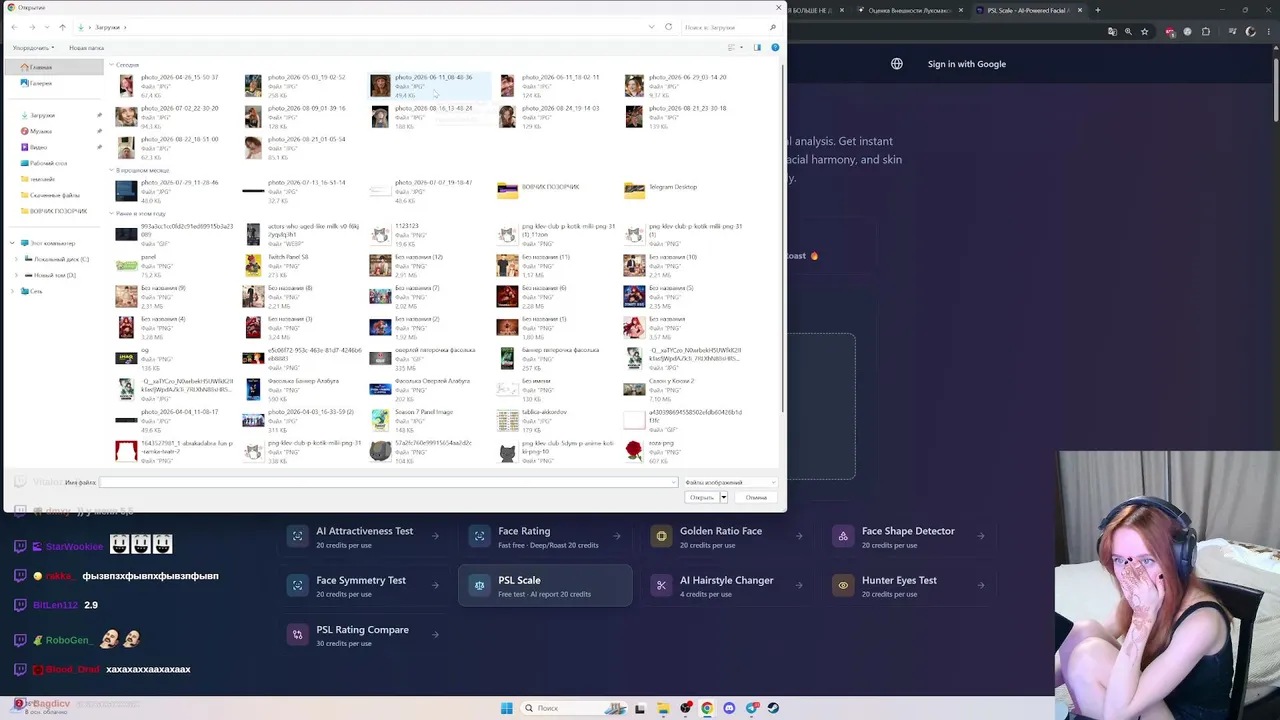Open the new tab plus button in Chrome
1280x720 pixels.
coord(1098,10)
